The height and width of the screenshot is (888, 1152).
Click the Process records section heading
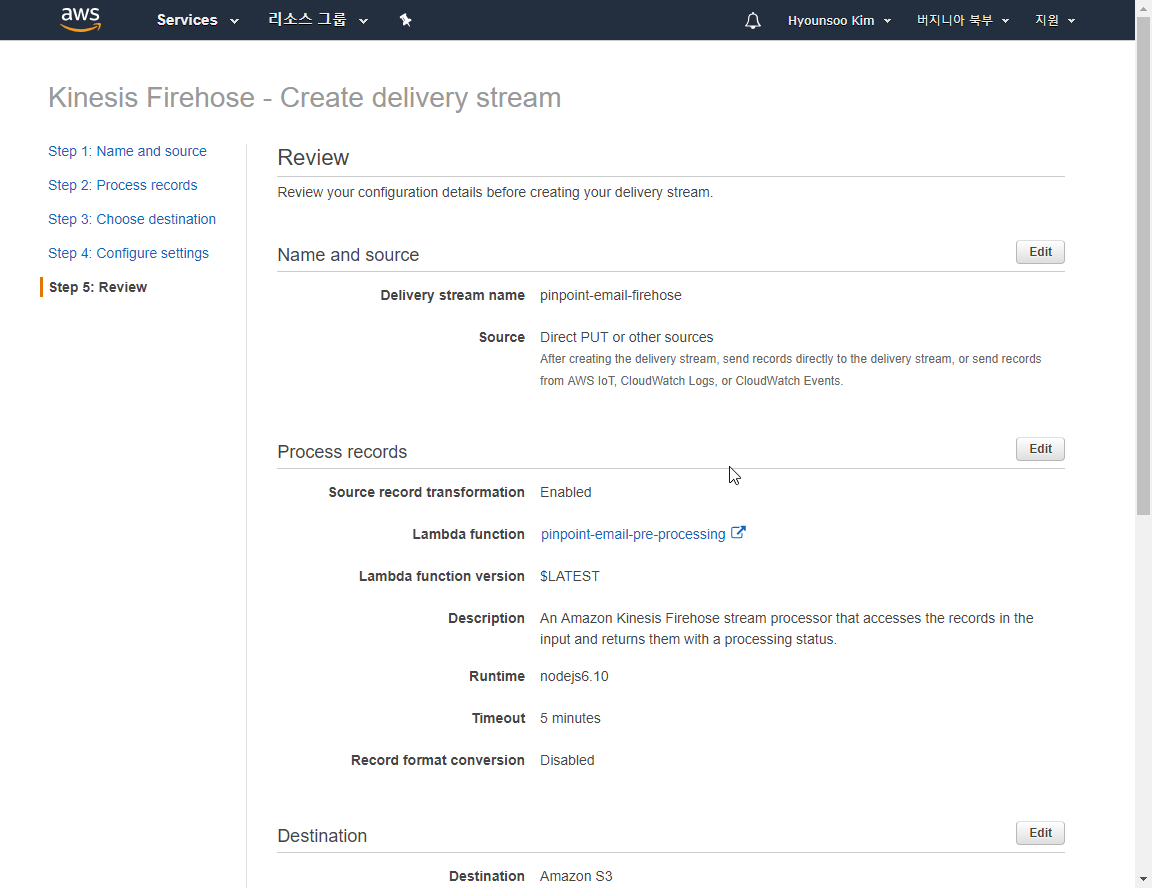[342, 452]
